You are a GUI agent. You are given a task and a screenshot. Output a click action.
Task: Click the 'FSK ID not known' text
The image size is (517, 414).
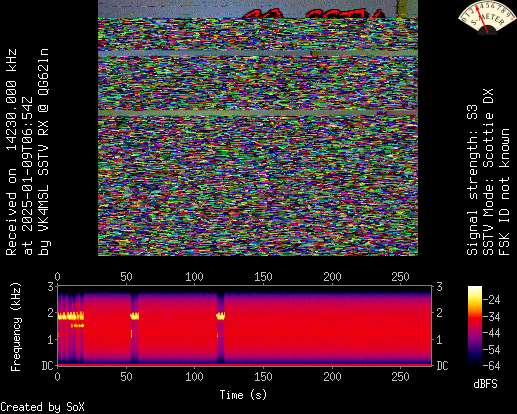click(x=504, y=192)
